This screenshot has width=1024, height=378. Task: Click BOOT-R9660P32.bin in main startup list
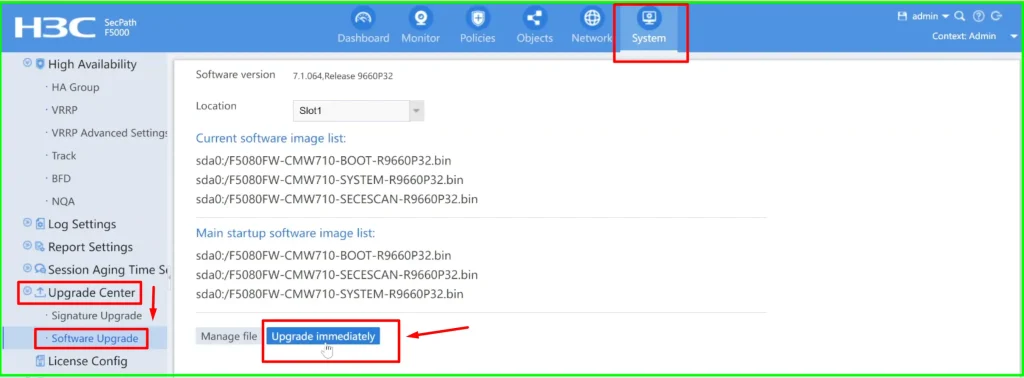(x=324, y=255)
